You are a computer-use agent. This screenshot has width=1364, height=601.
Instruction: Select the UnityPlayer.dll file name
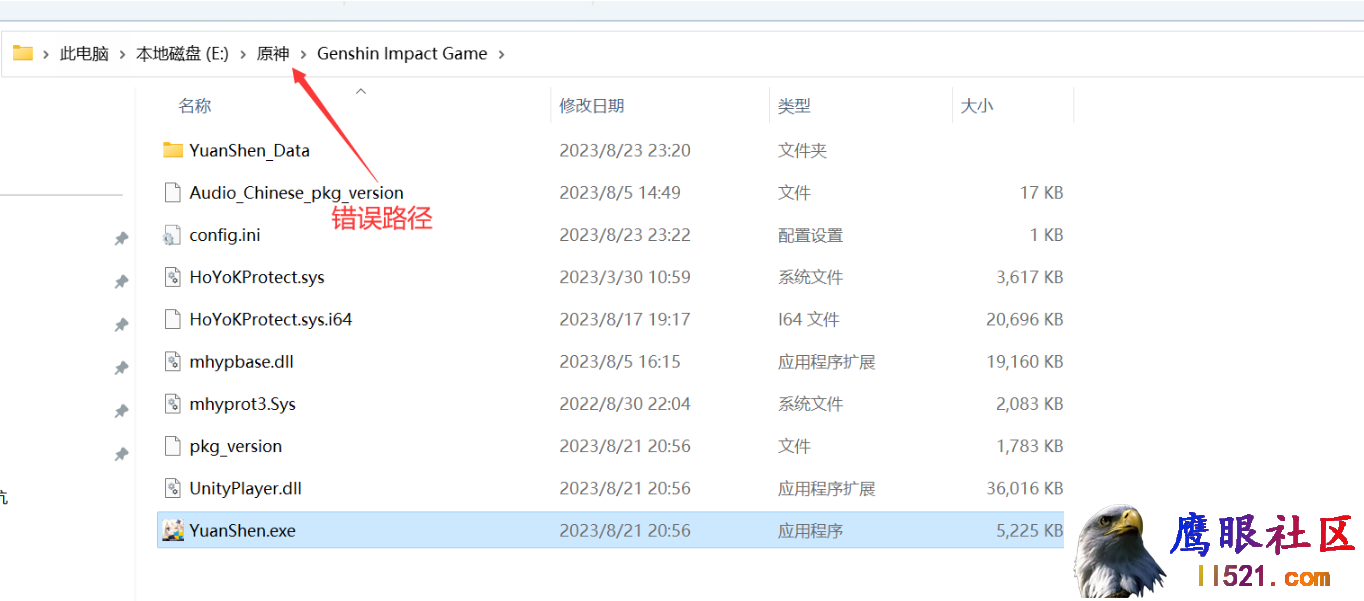point(245,488)
